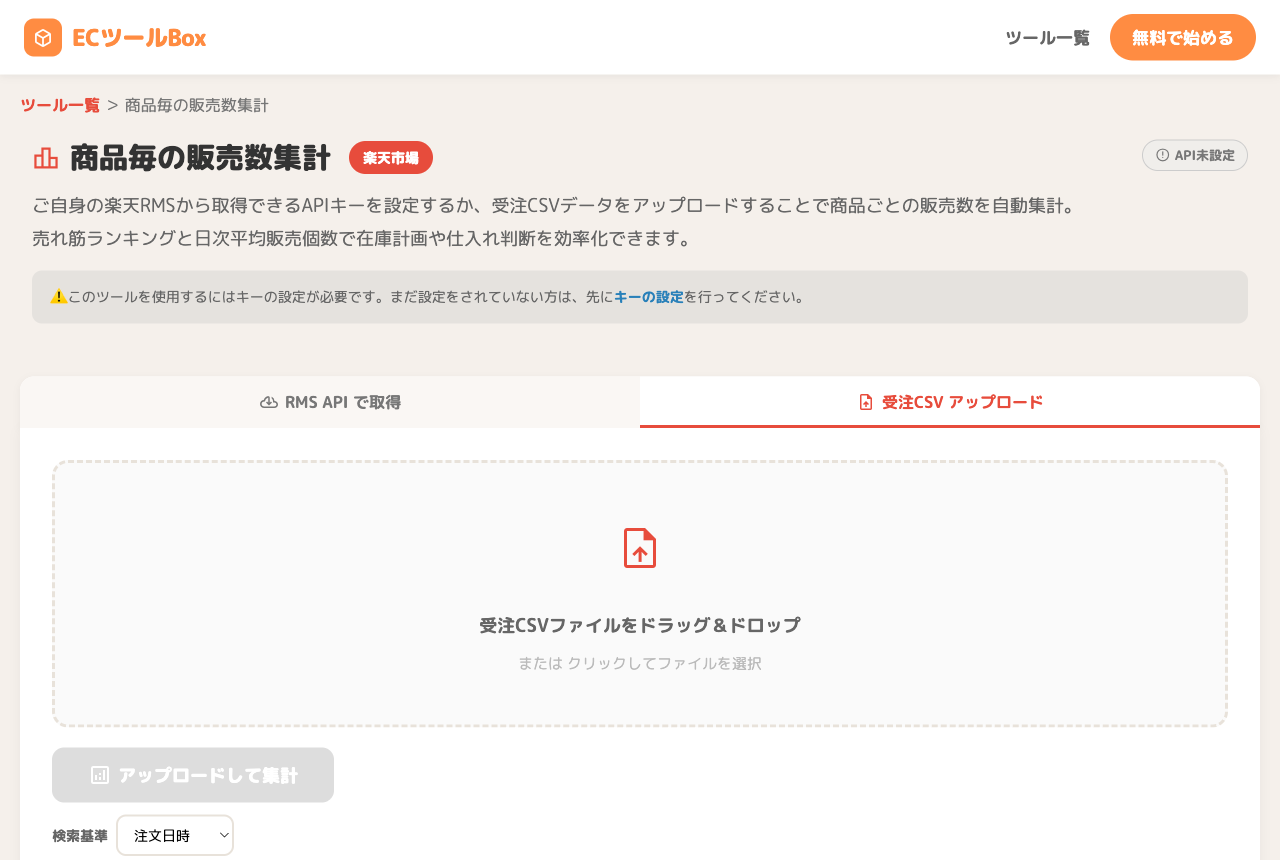Click the 楽天市場 badge
Image resolution: width=1280 pixels, height=860 pixels.
pyautogui.click(x=391, y=158)
